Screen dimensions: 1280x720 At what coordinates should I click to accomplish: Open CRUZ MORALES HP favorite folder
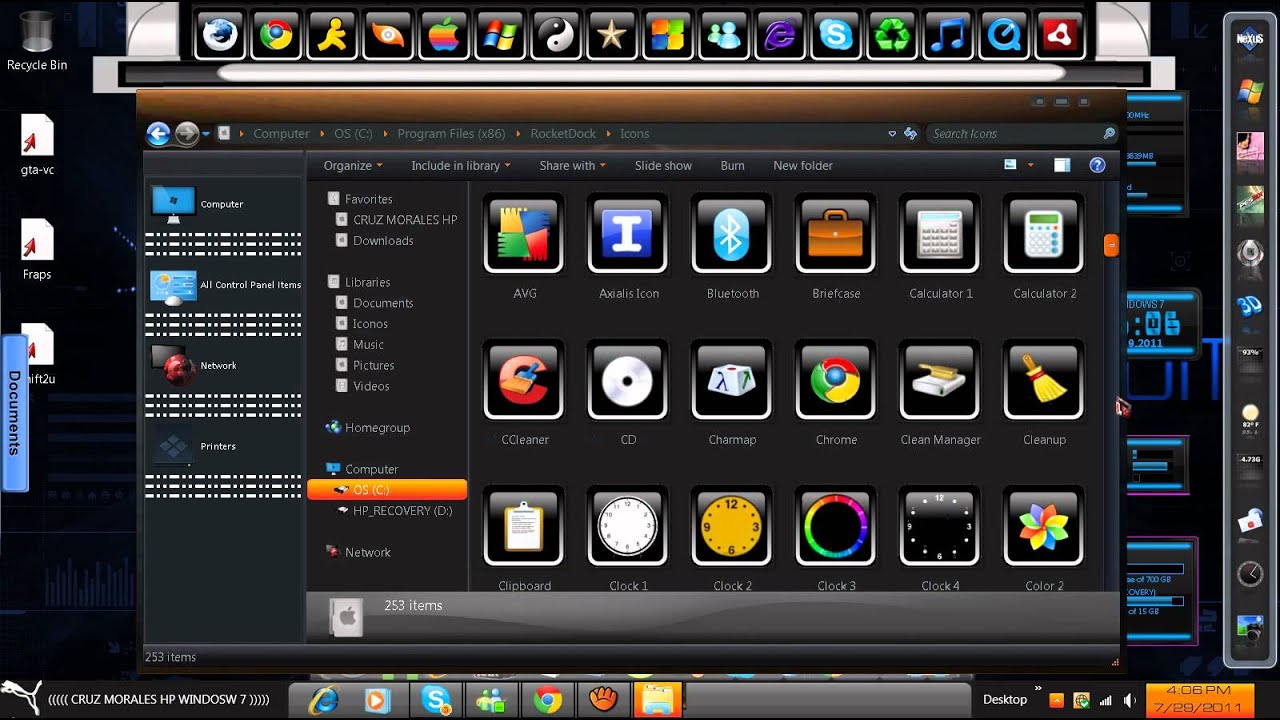(x=405, y=220)
